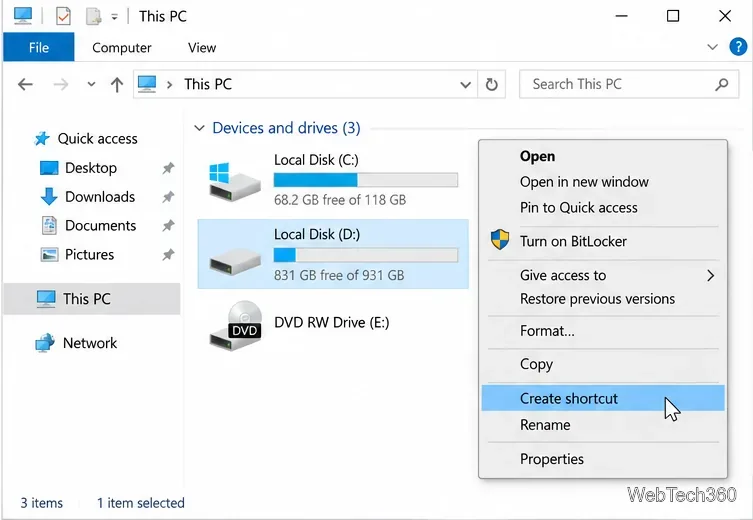Refresh the This PC view
753x520 pixels.
(491, 85)
